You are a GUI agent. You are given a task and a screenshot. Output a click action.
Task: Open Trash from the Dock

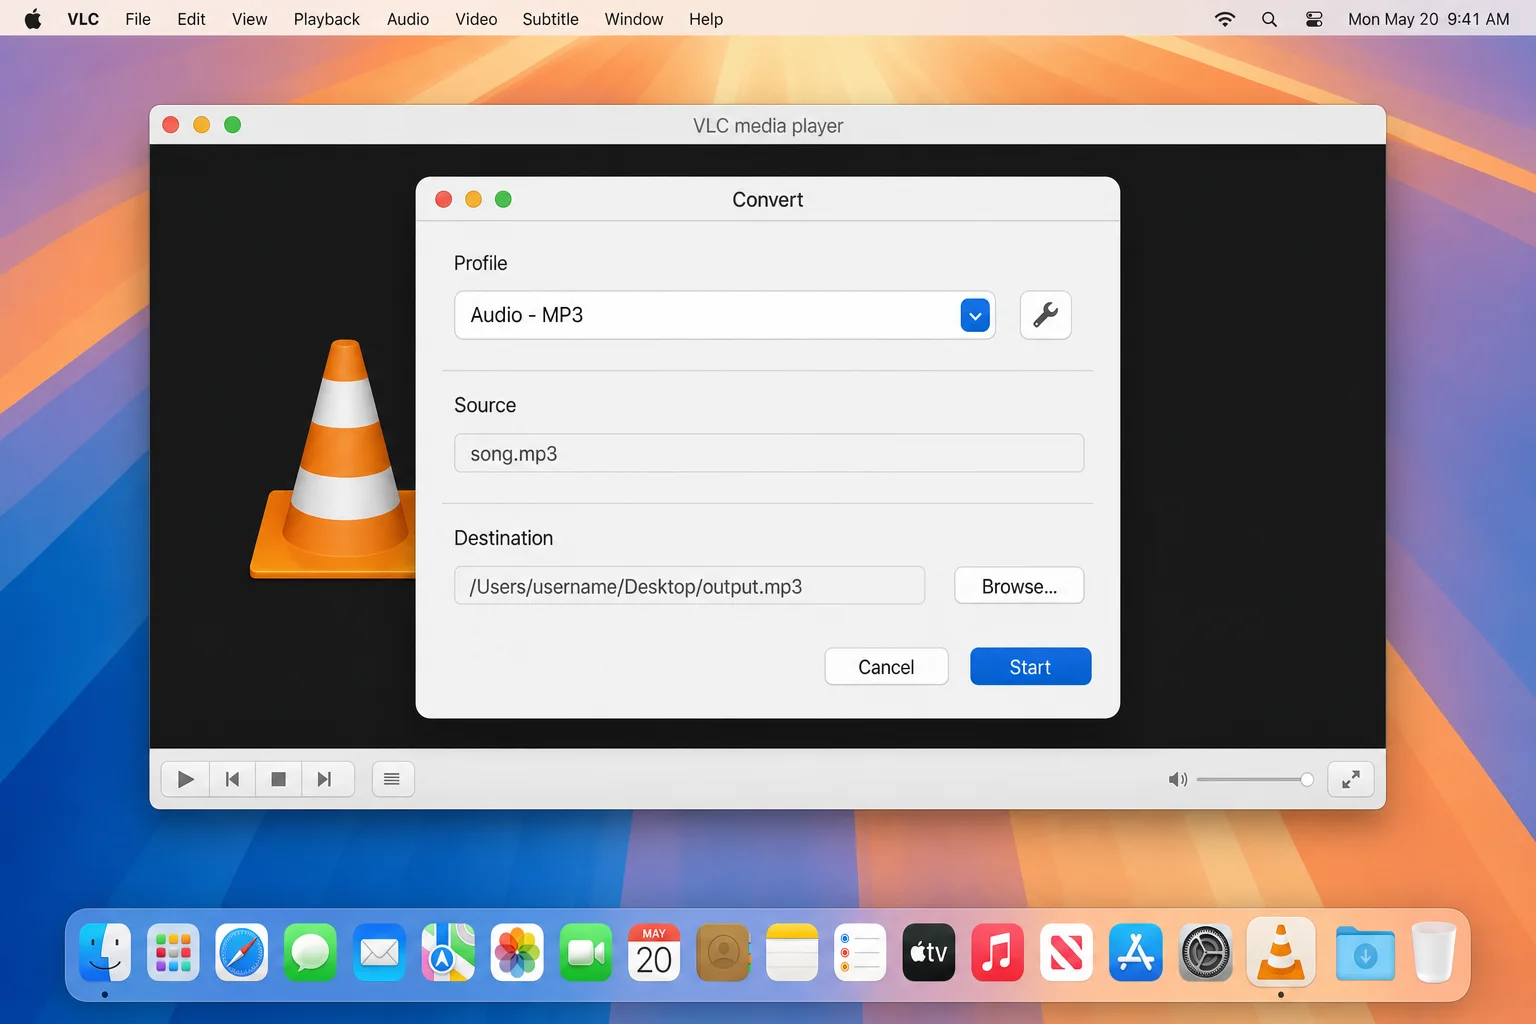tap(1433, 952)
